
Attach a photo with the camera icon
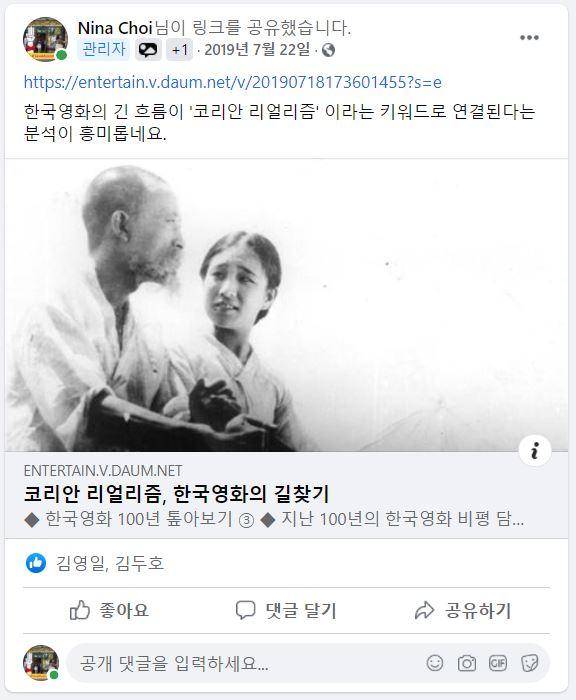click(x=467, y=663)
